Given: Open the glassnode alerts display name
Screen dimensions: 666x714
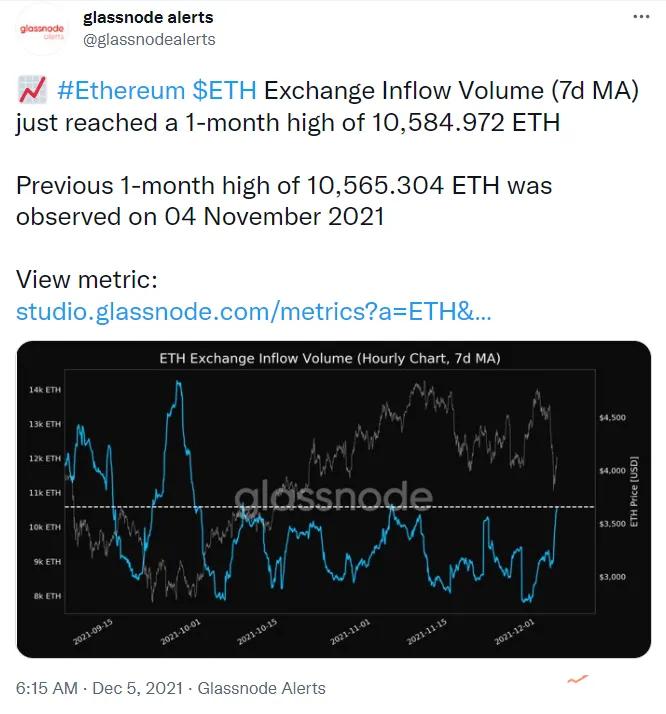Looking at the screenshot, I should [148, 17].
